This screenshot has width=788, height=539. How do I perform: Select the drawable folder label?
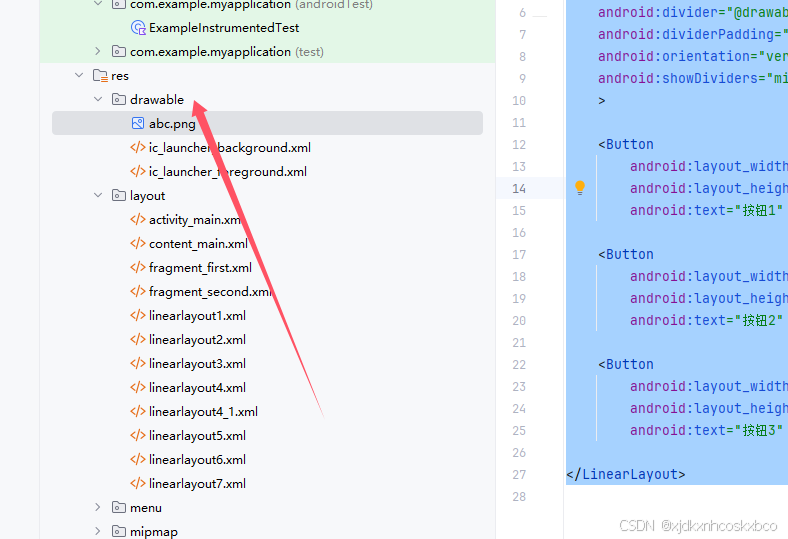coord(157,99)
